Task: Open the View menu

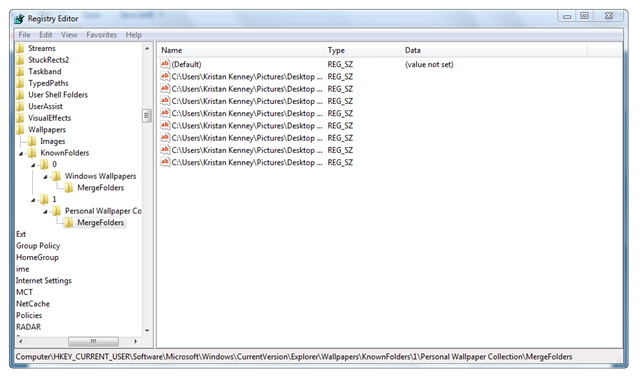Action: click(x=69, y=35)
